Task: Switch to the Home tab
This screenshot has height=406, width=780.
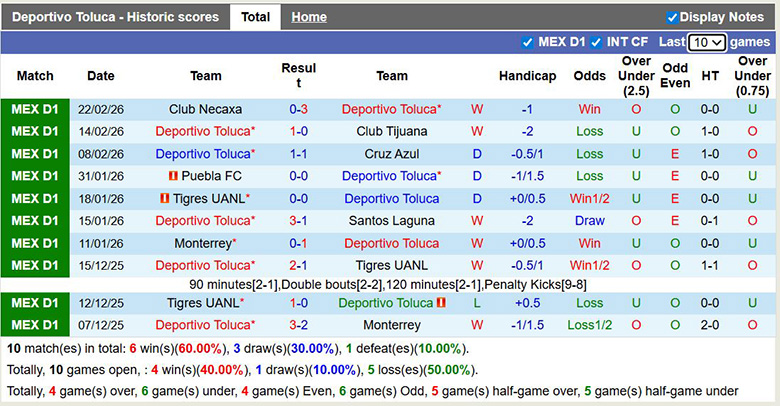Action: (309, 17)
